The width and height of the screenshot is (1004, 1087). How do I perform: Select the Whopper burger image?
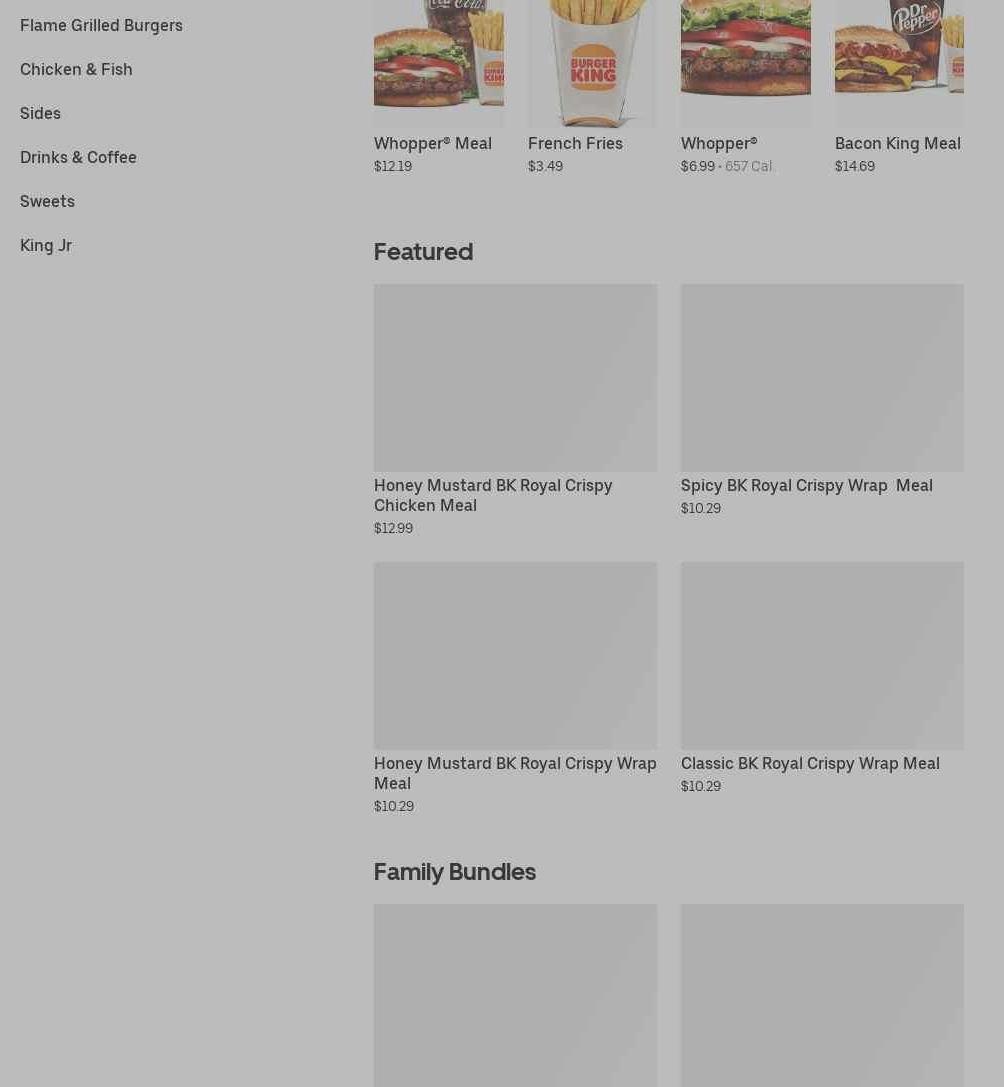coord(745,63)
